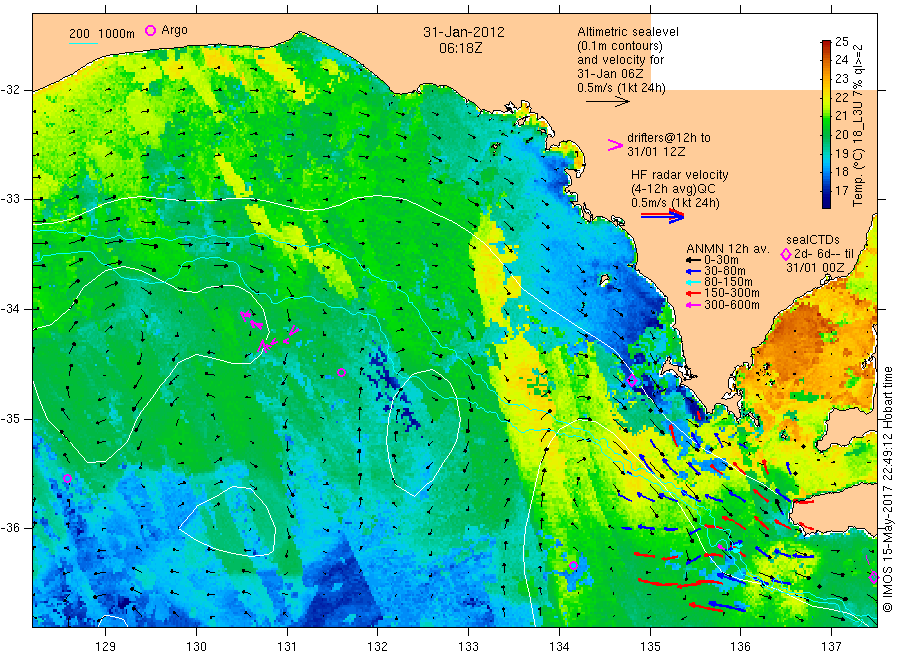Click the -36 latitude axis label
Viewport: 900px width, 660px height.
pos(10,527)
